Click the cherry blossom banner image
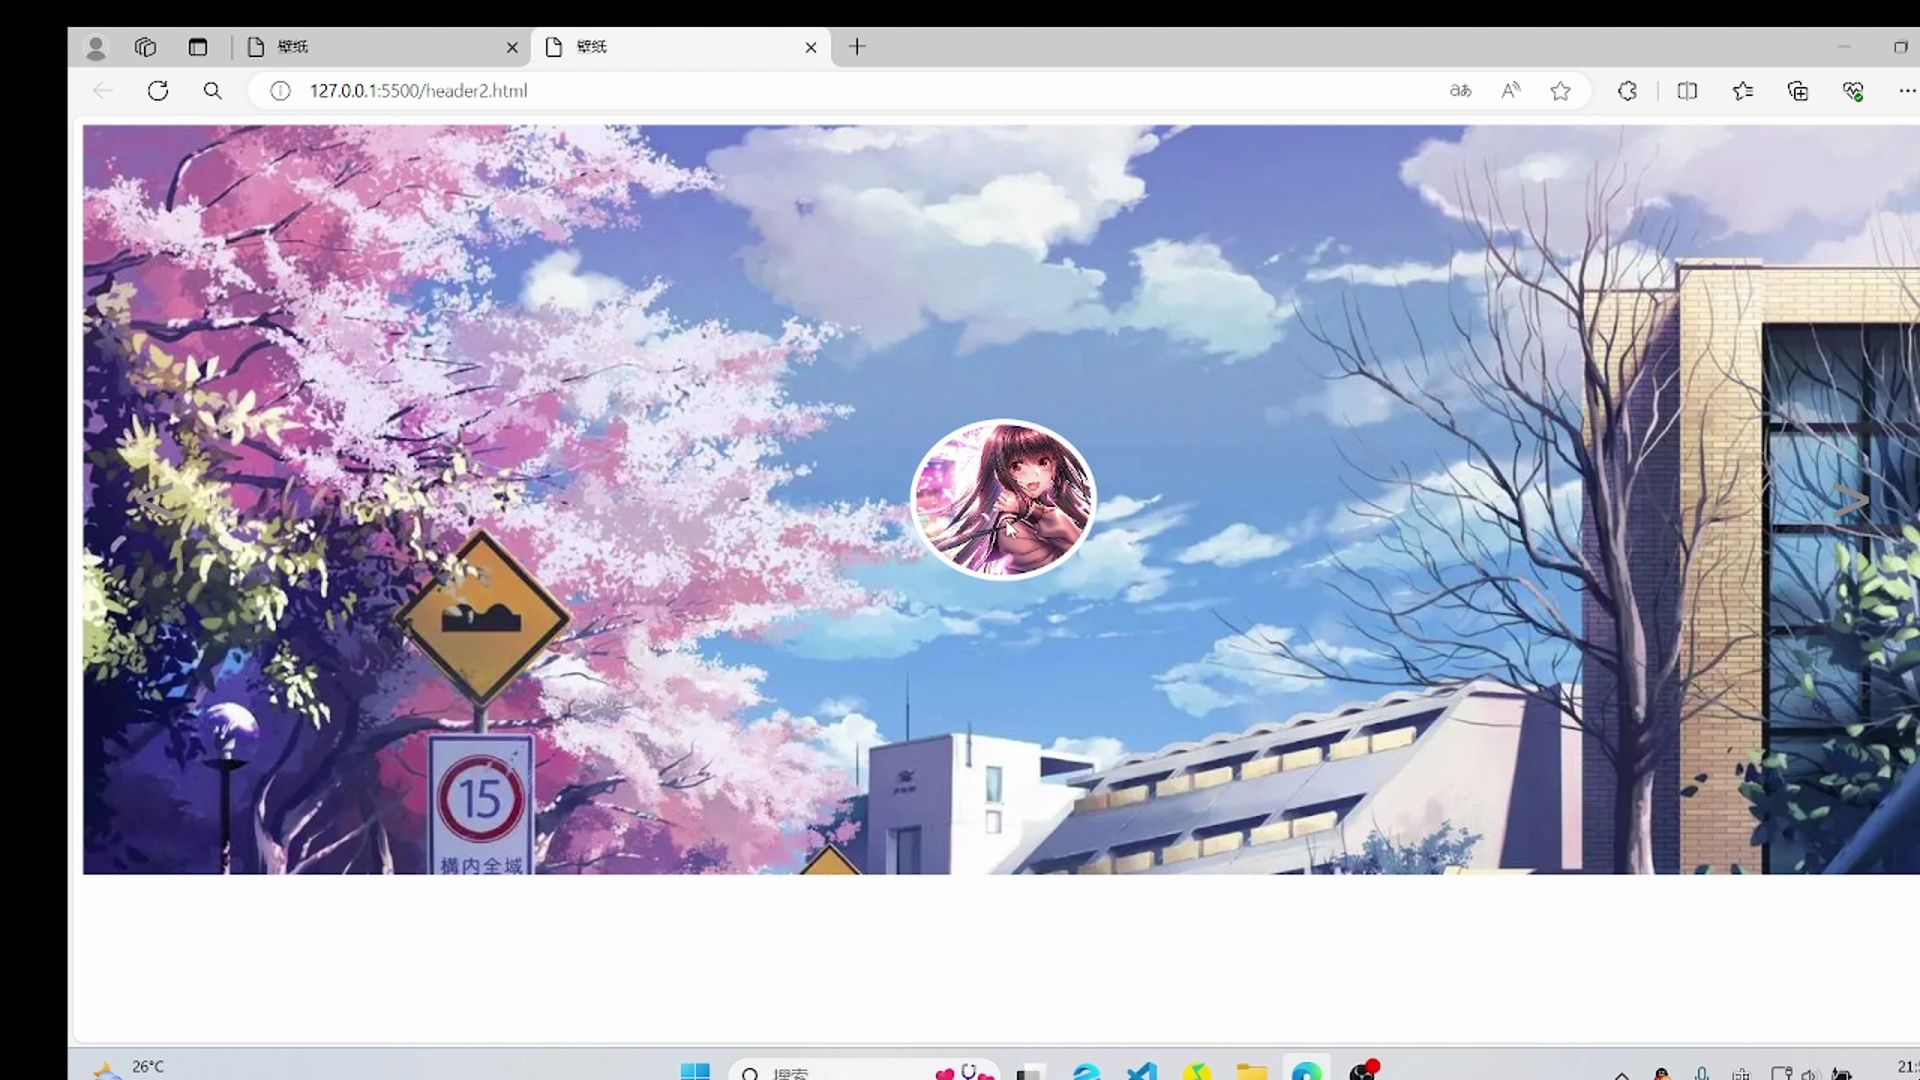 1001,499
